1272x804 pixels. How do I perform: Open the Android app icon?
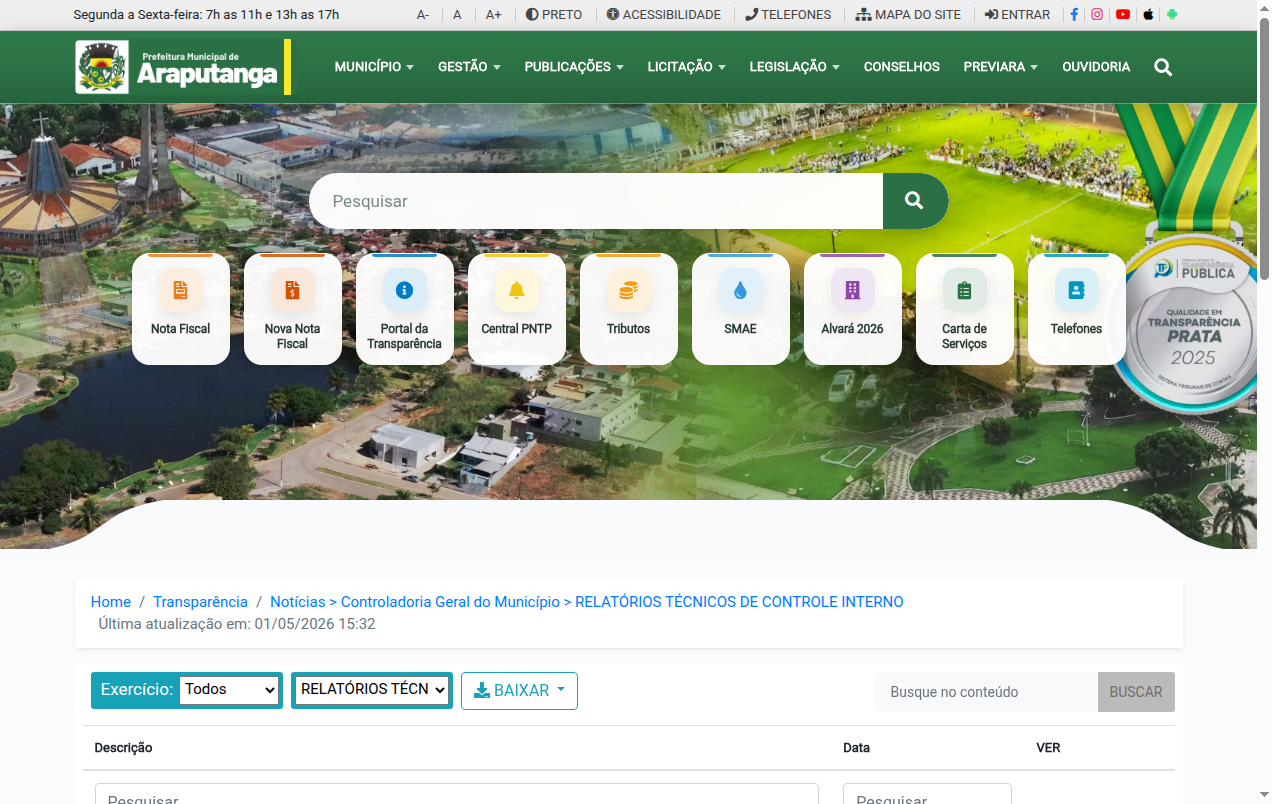coord(1172,15)
